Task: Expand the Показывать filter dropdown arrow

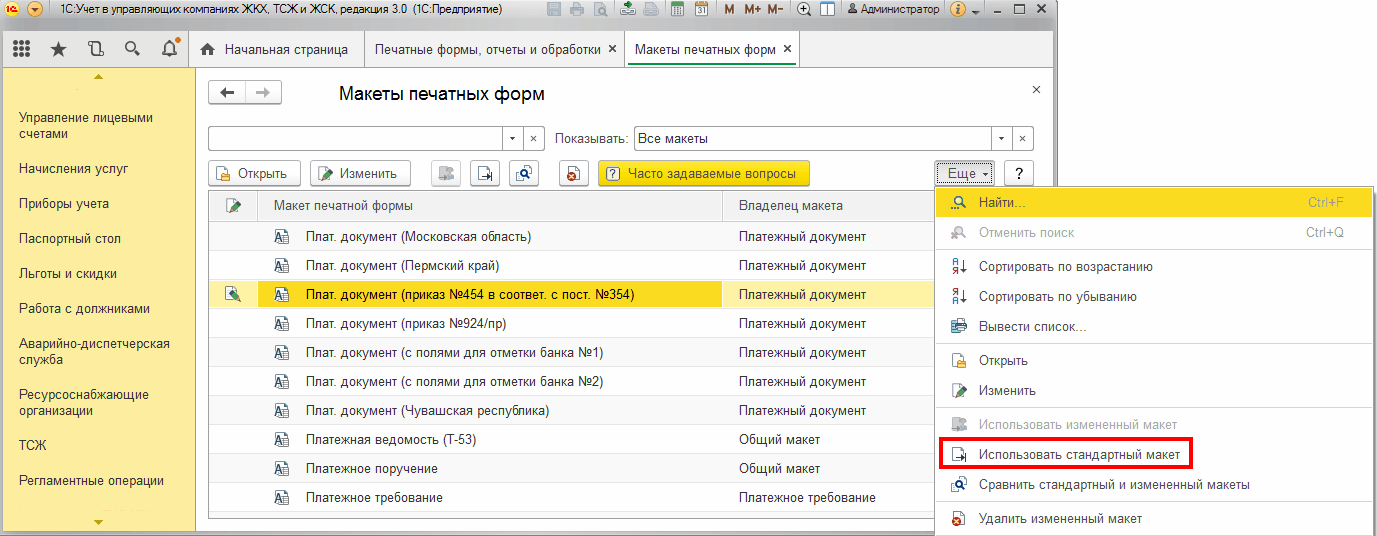Action: click(x=1002, y=139)
